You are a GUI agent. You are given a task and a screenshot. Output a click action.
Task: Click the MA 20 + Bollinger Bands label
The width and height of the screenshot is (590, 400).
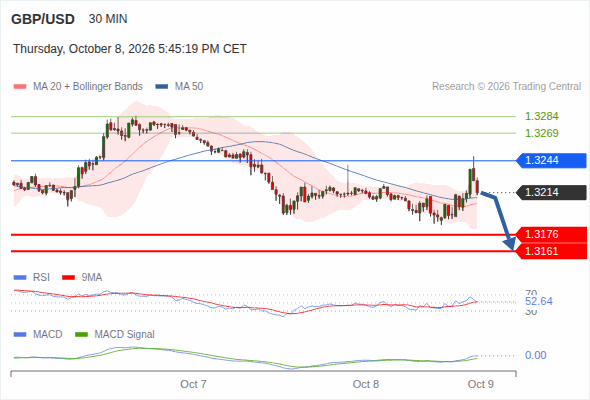(x=88, y=87)
